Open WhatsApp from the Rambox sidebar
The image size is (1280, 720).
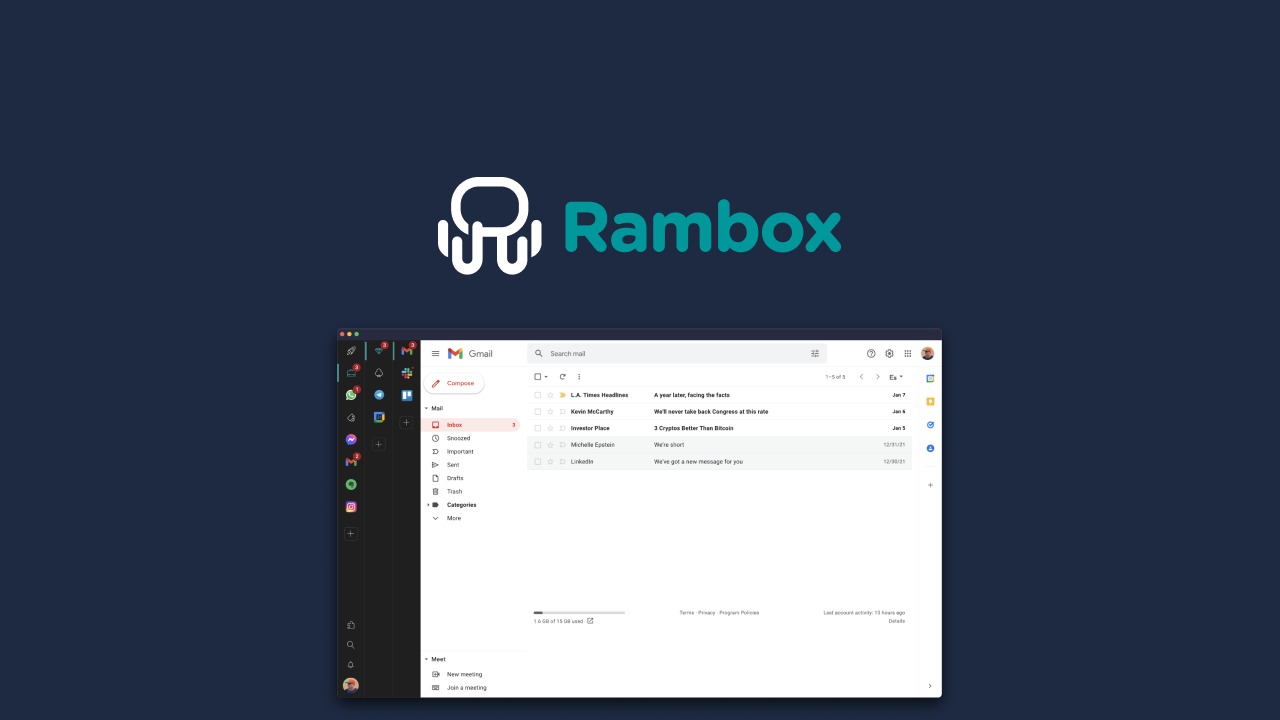(x=351, y=394)
